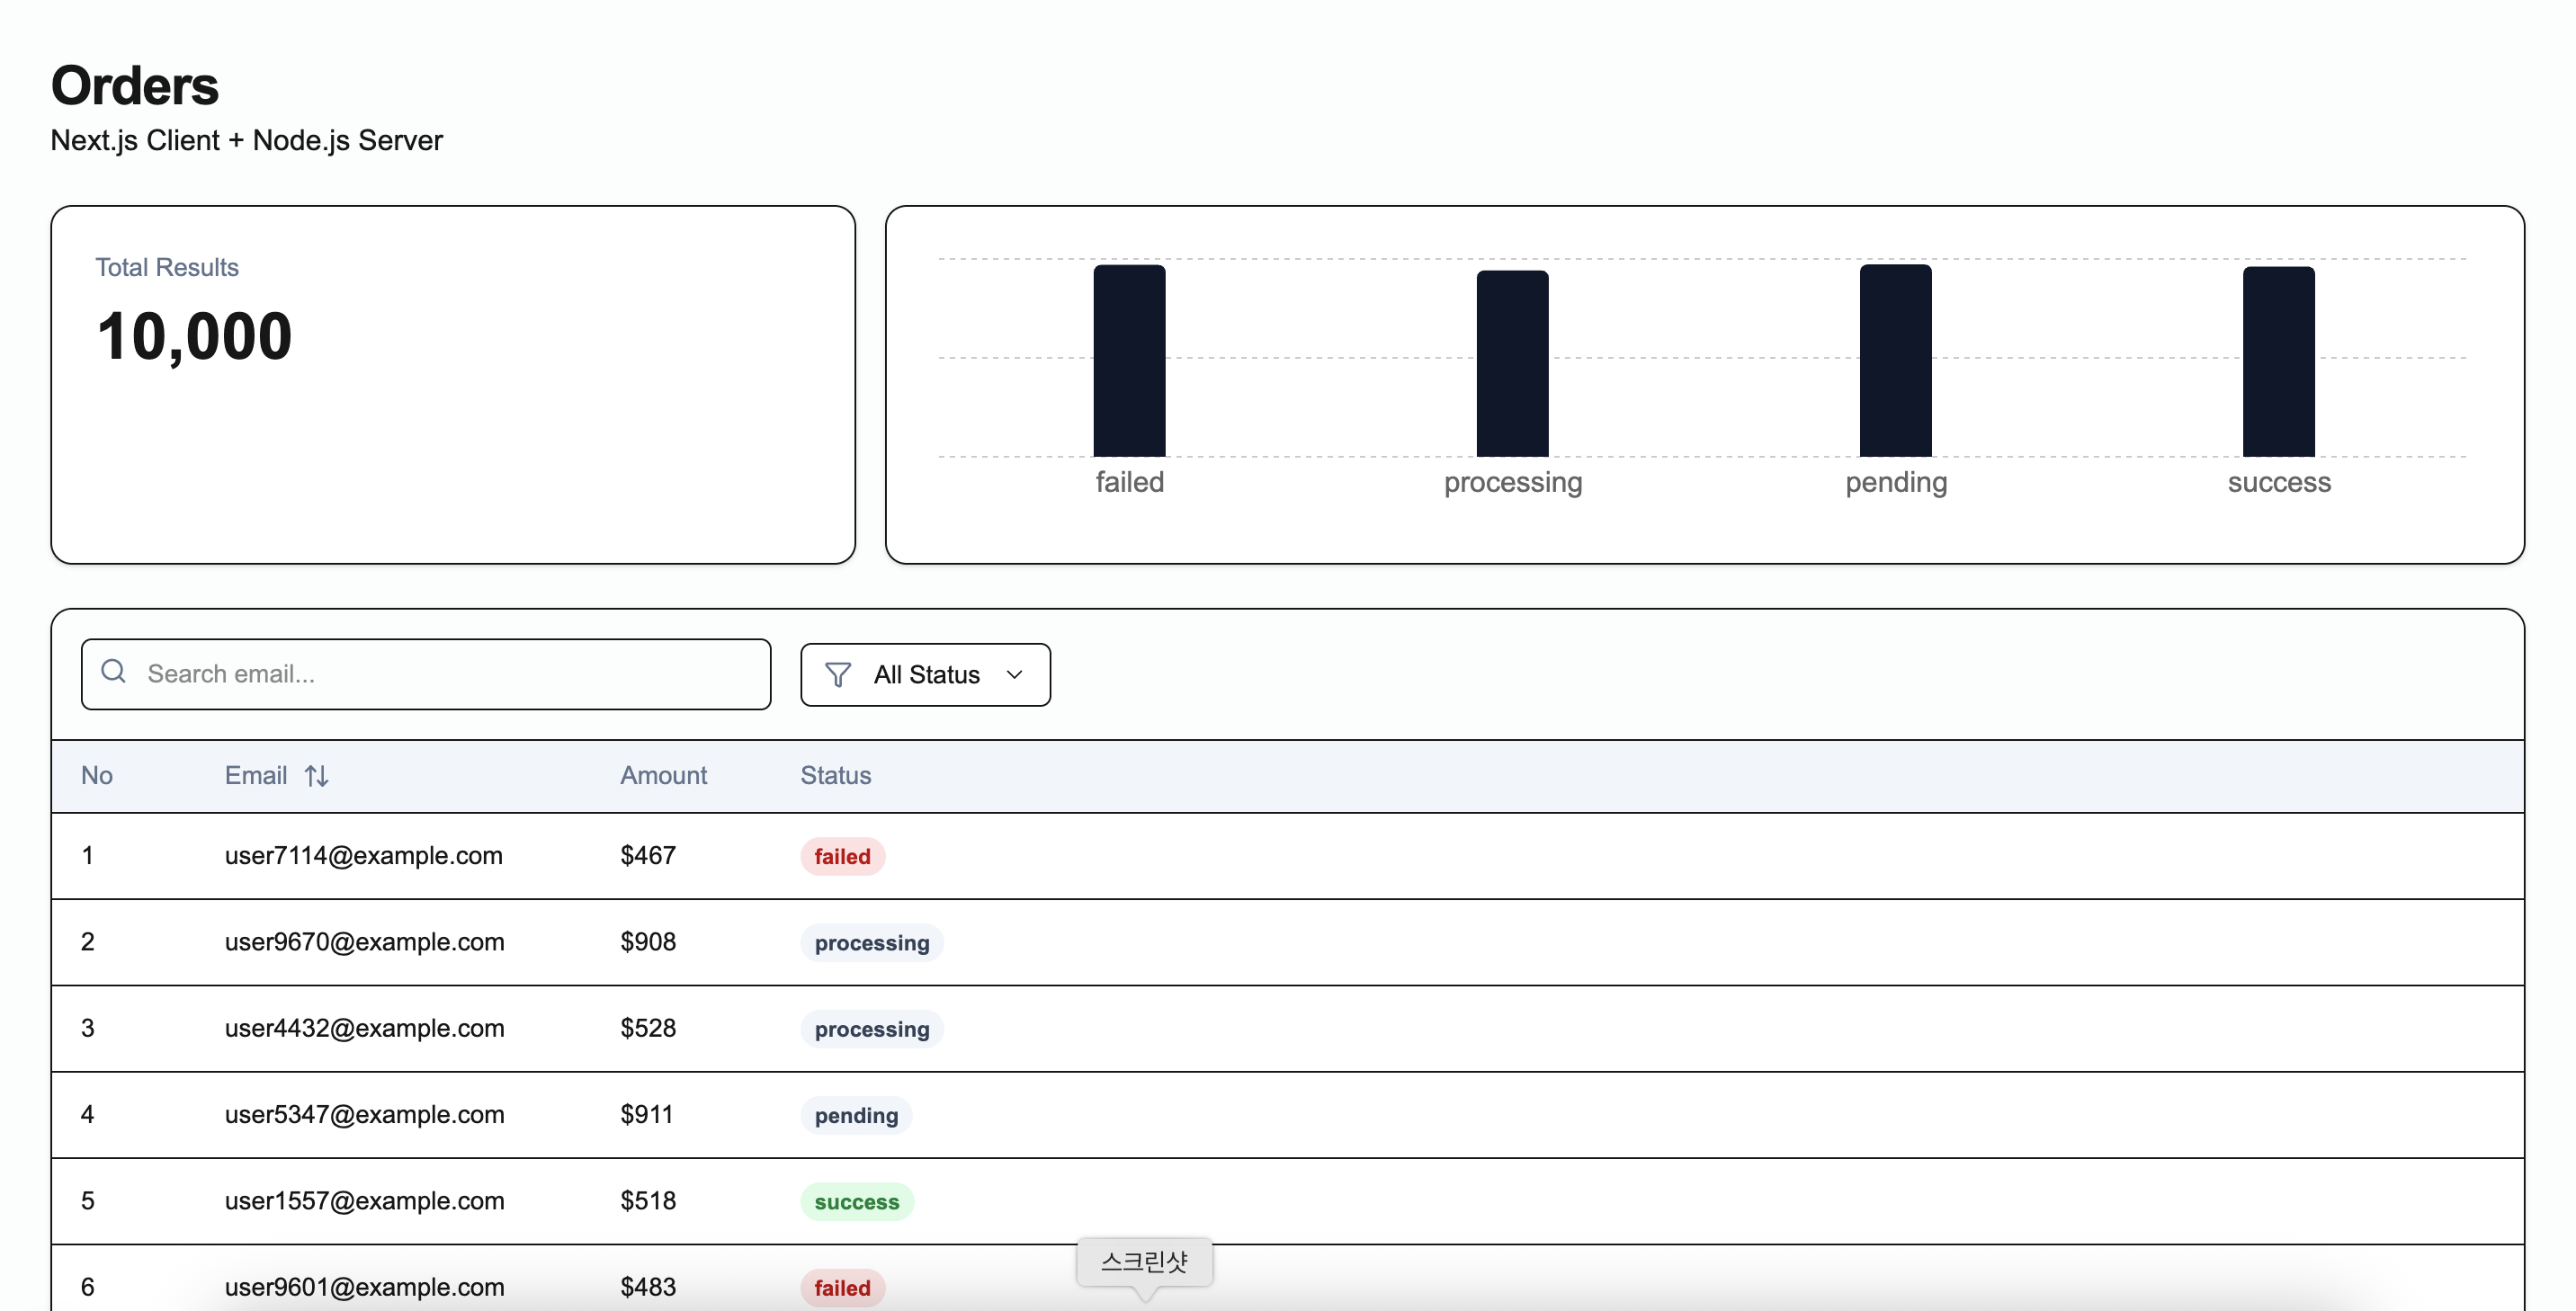The image size is (2576, 1311).
Task: Click processing badge for user9670
Action: click(x=871, y=943)
